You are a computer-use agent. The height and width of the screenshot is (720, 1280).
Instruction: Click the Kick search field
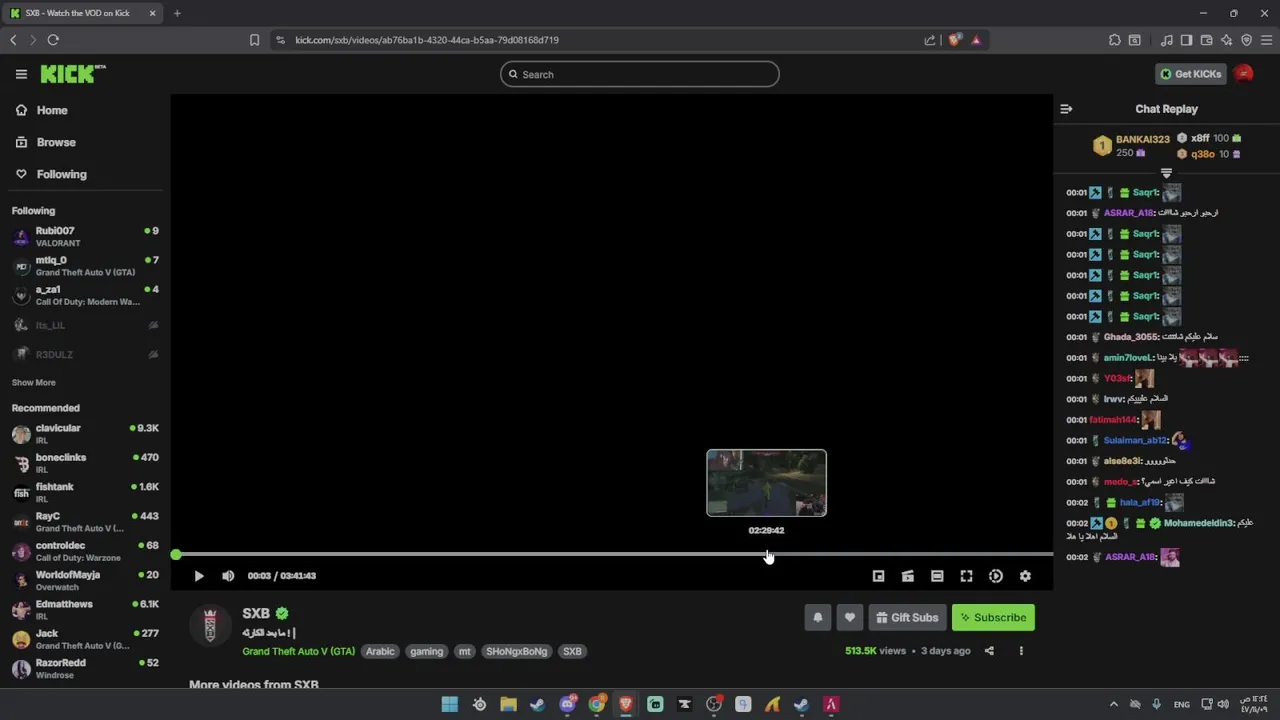click(x=640, y=74)
